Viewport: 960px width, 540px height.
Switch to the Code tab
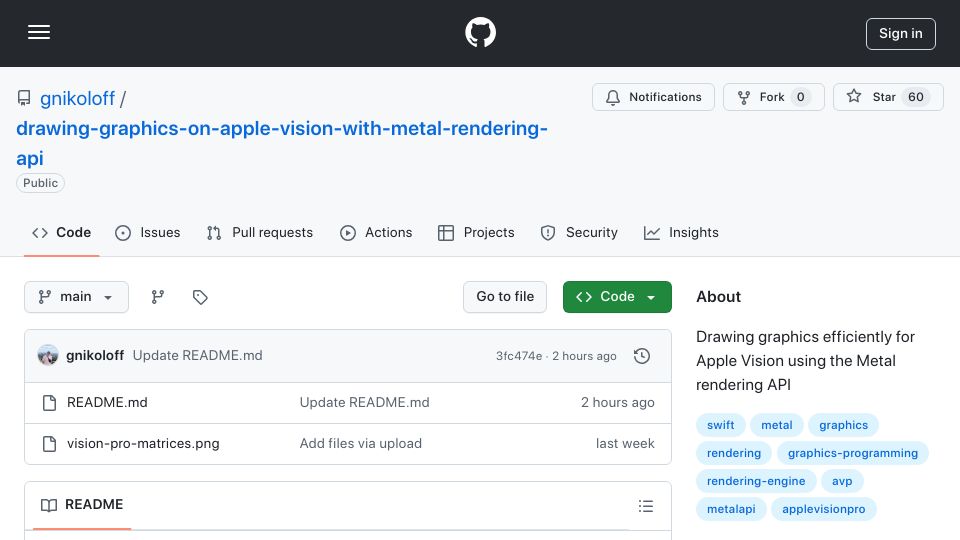(x=61, y=233)
